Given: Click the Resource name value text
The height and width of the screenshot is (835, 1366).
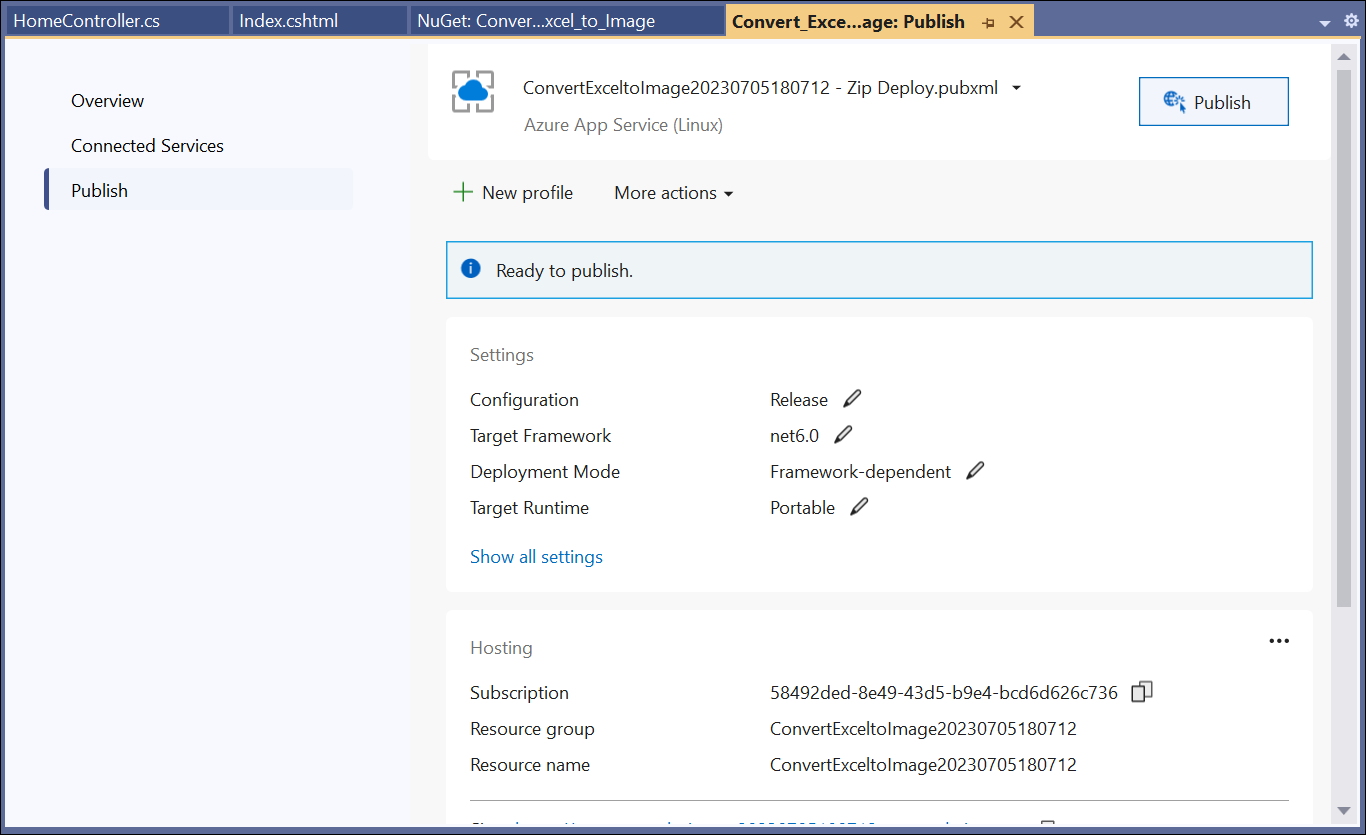Looking at the screenshot, I should (x=923, y=765).
